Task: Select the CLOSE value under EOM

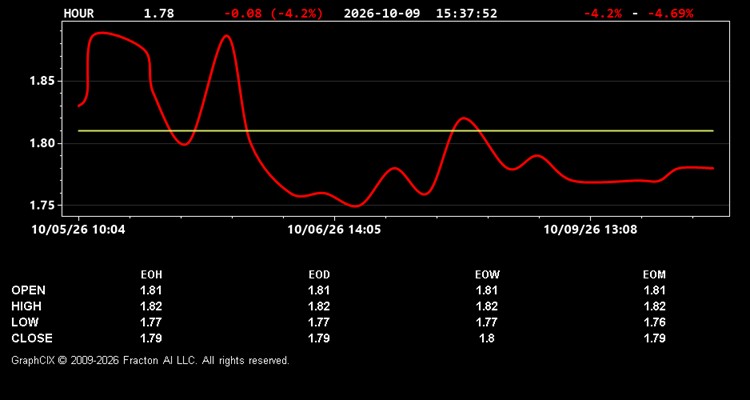Action: point(654,338)
